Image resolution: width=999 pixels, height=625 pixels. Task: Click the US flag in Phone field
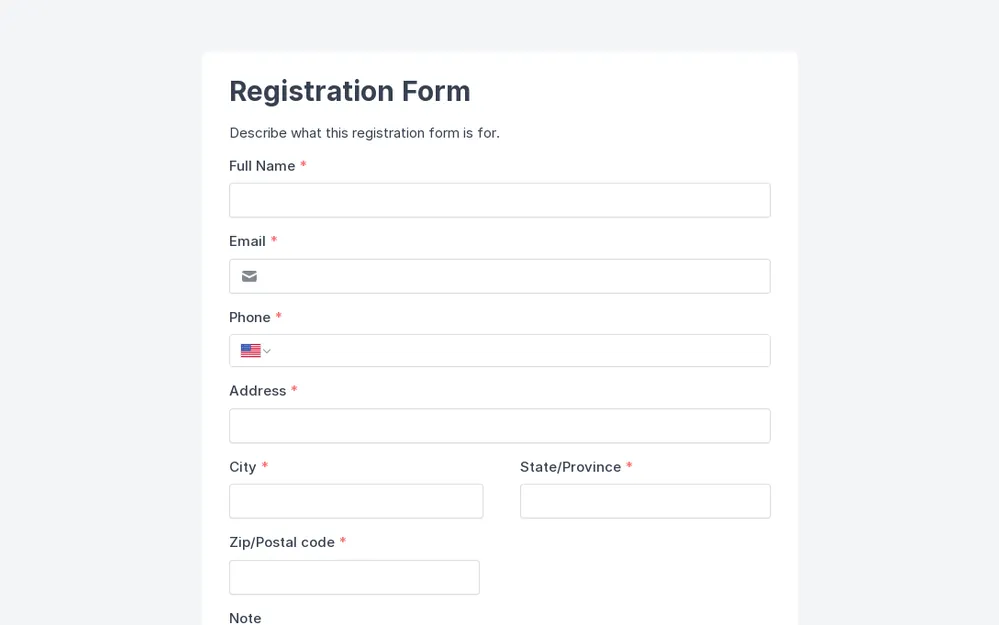[249, 350]
